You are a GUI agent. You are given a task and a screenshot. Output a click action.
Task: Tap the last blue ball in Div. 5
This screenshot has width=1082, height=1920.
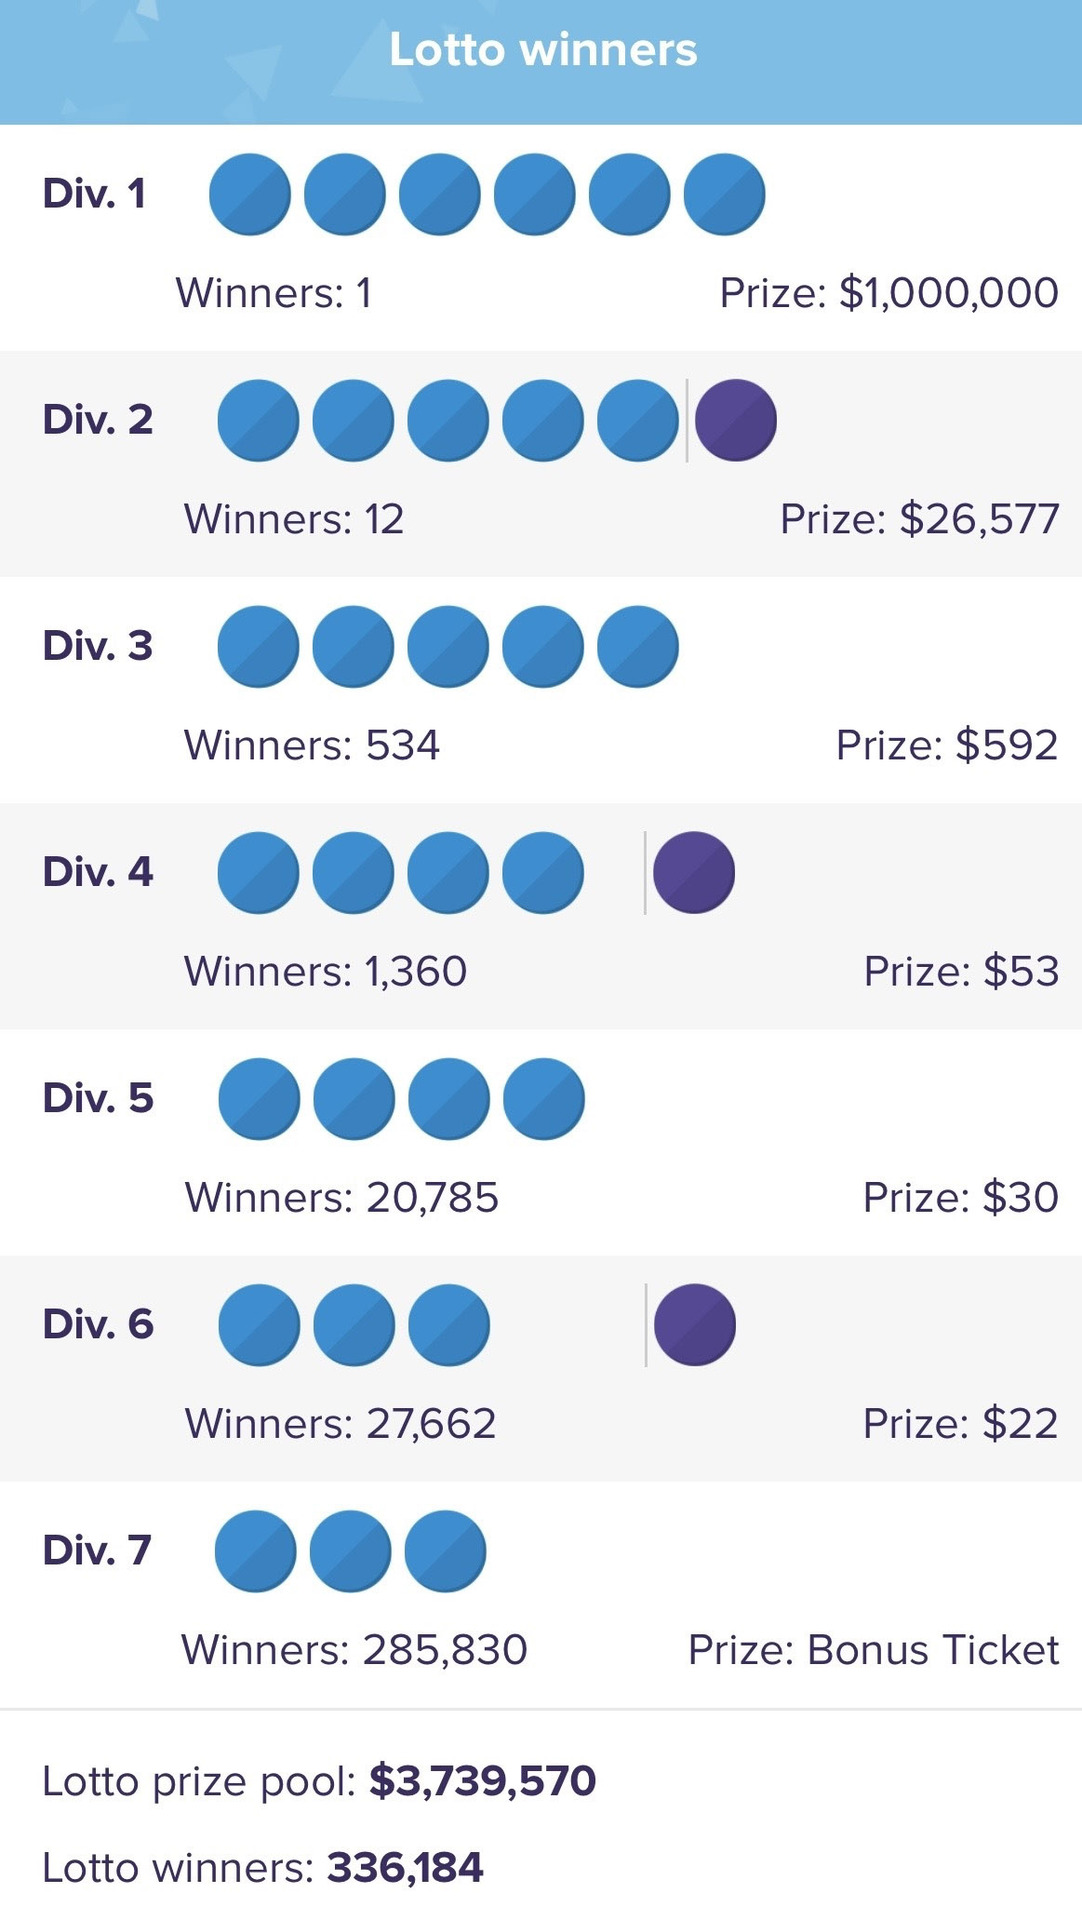(544, 1099)
